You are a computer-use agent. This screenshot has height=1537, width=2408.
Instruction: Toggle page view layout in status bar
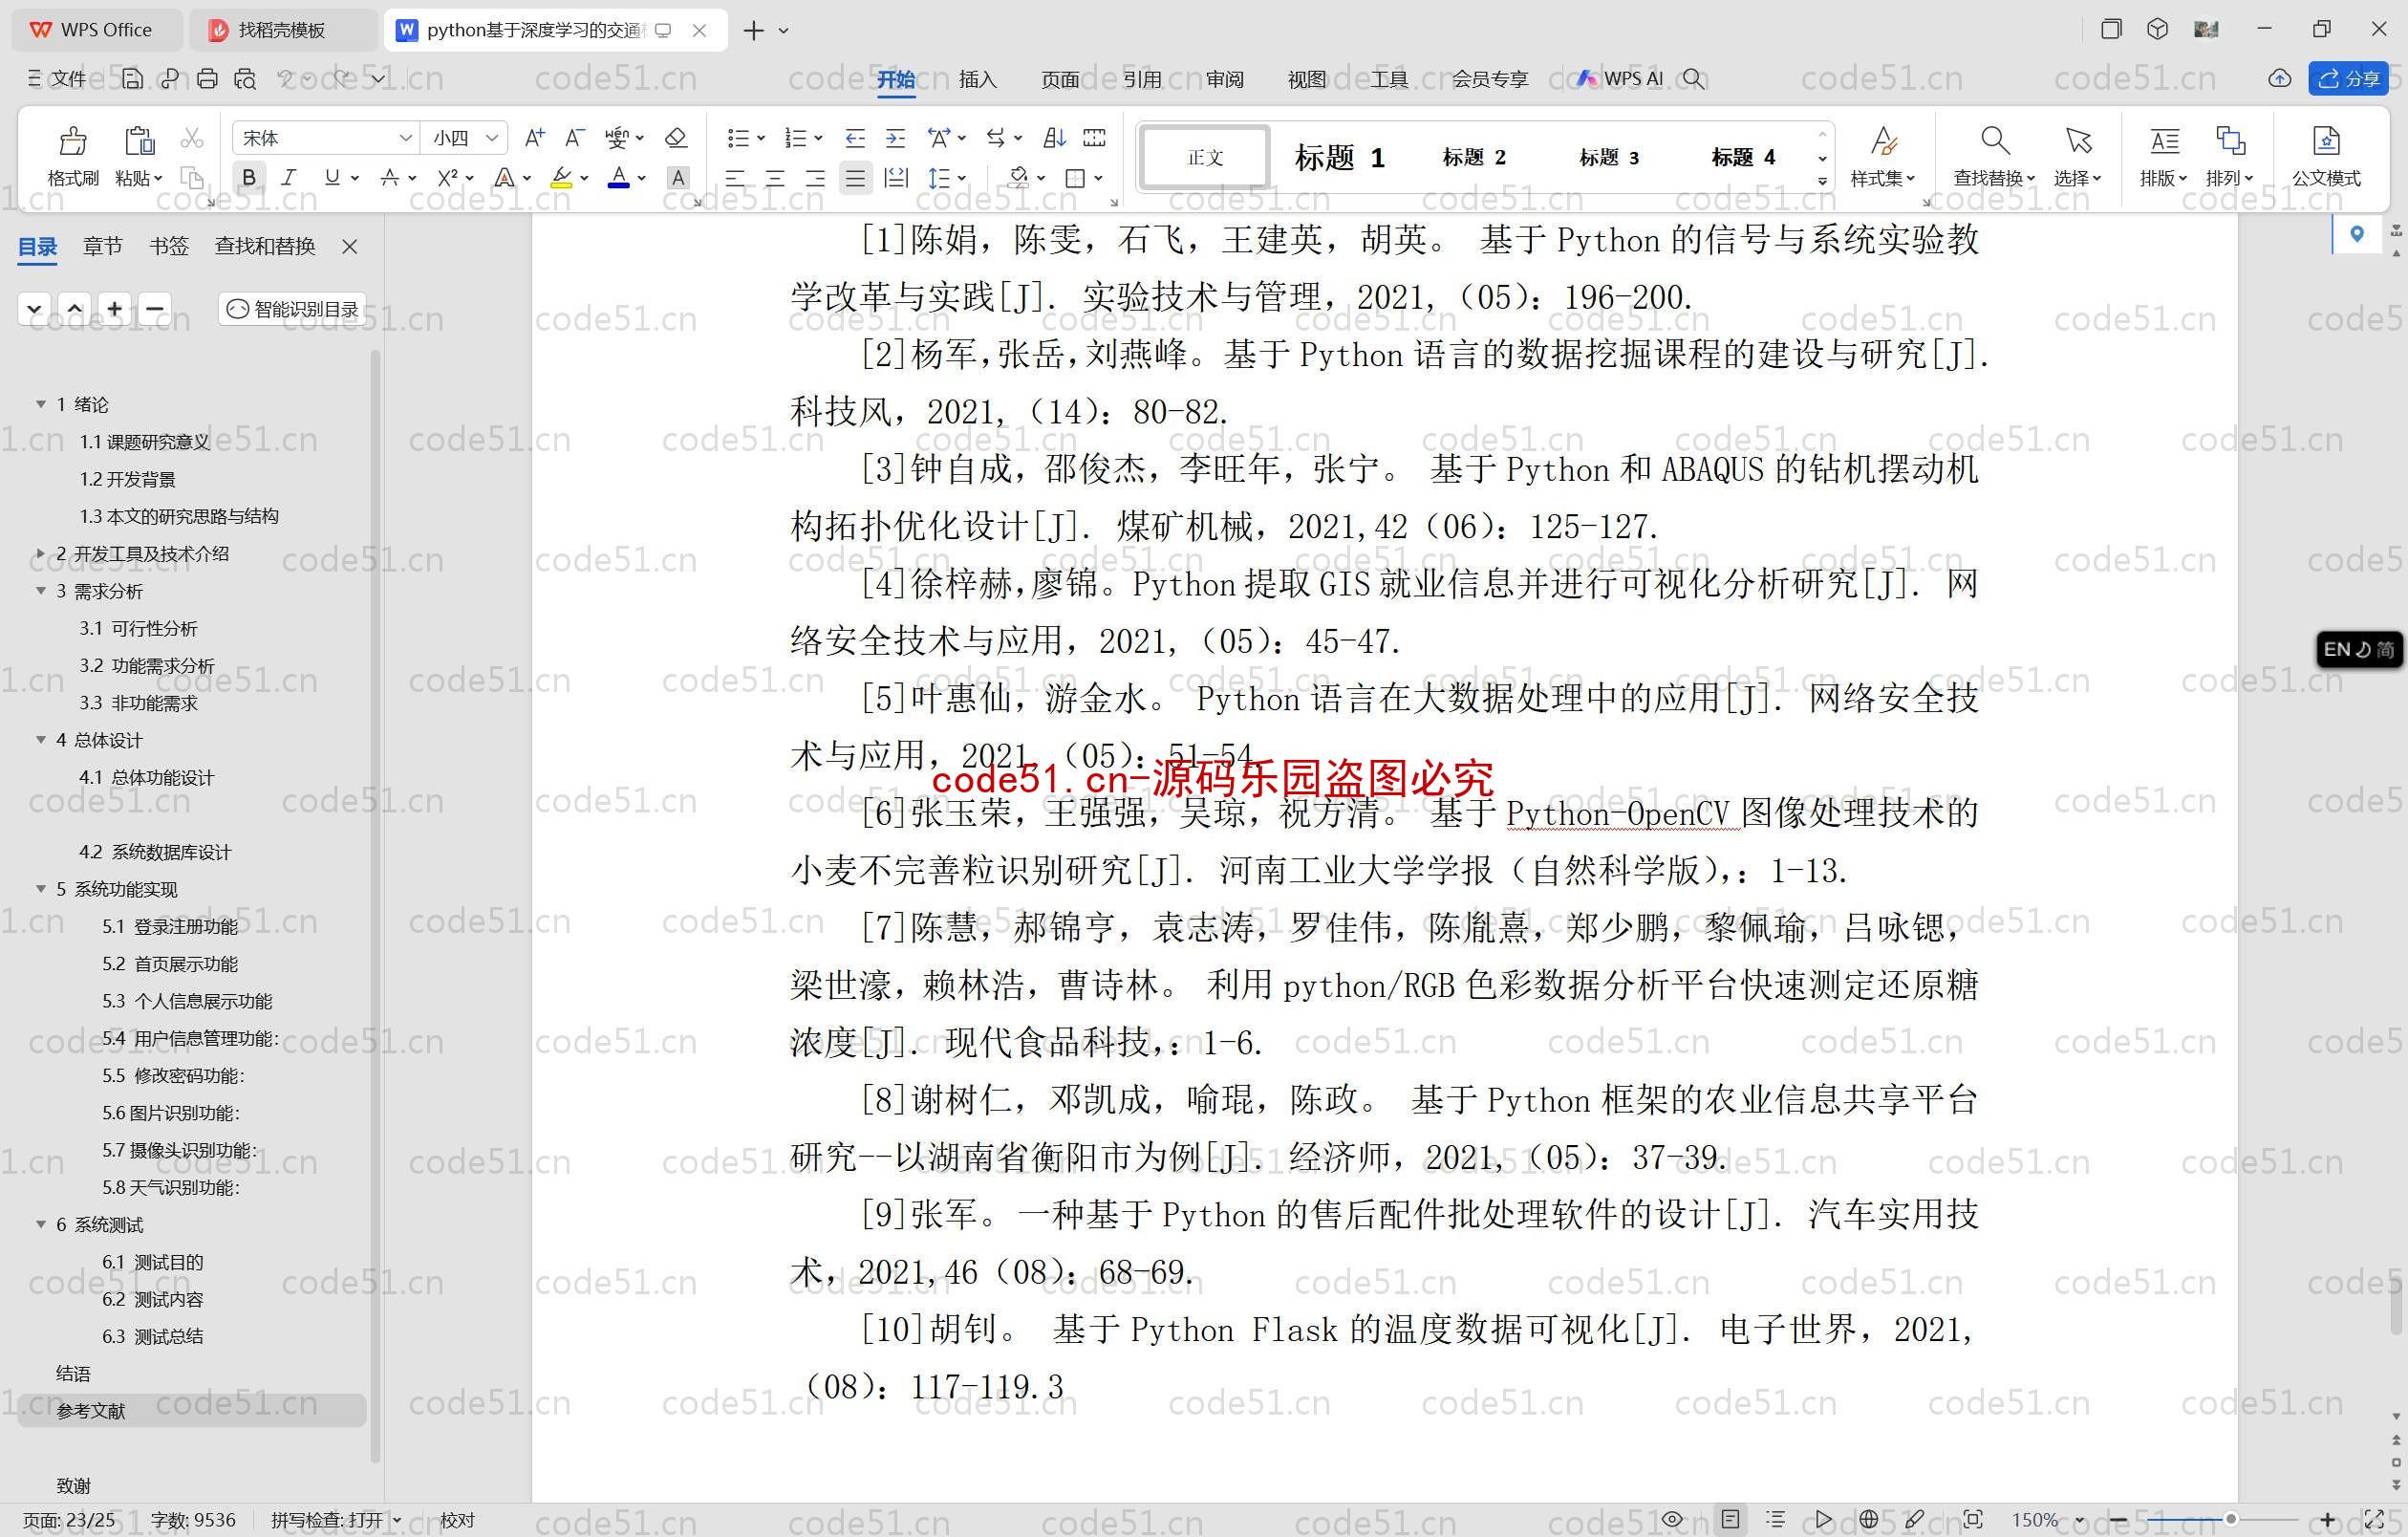[1730, 1520]
